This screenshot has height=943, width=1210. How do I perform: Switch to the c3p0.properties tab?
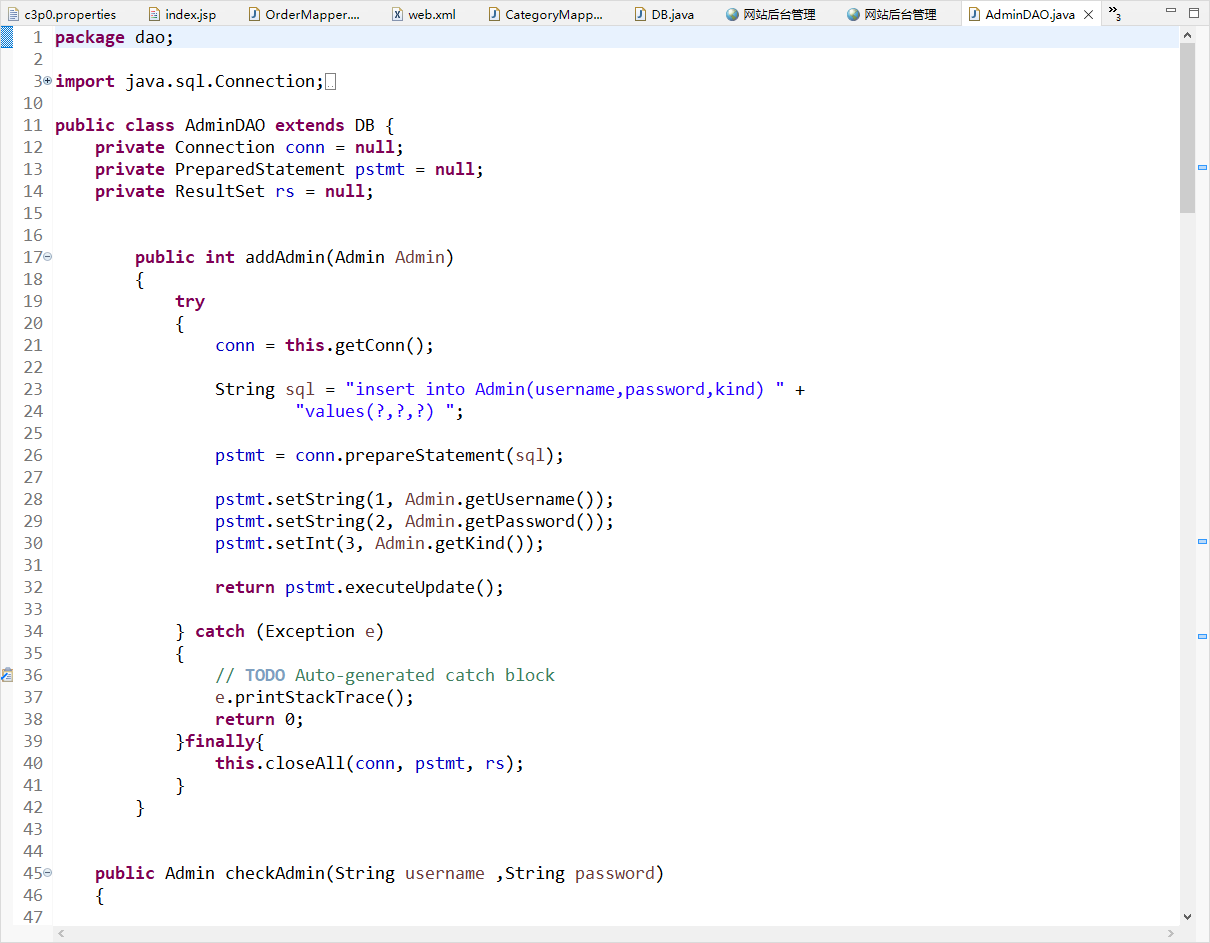point(60,15)
